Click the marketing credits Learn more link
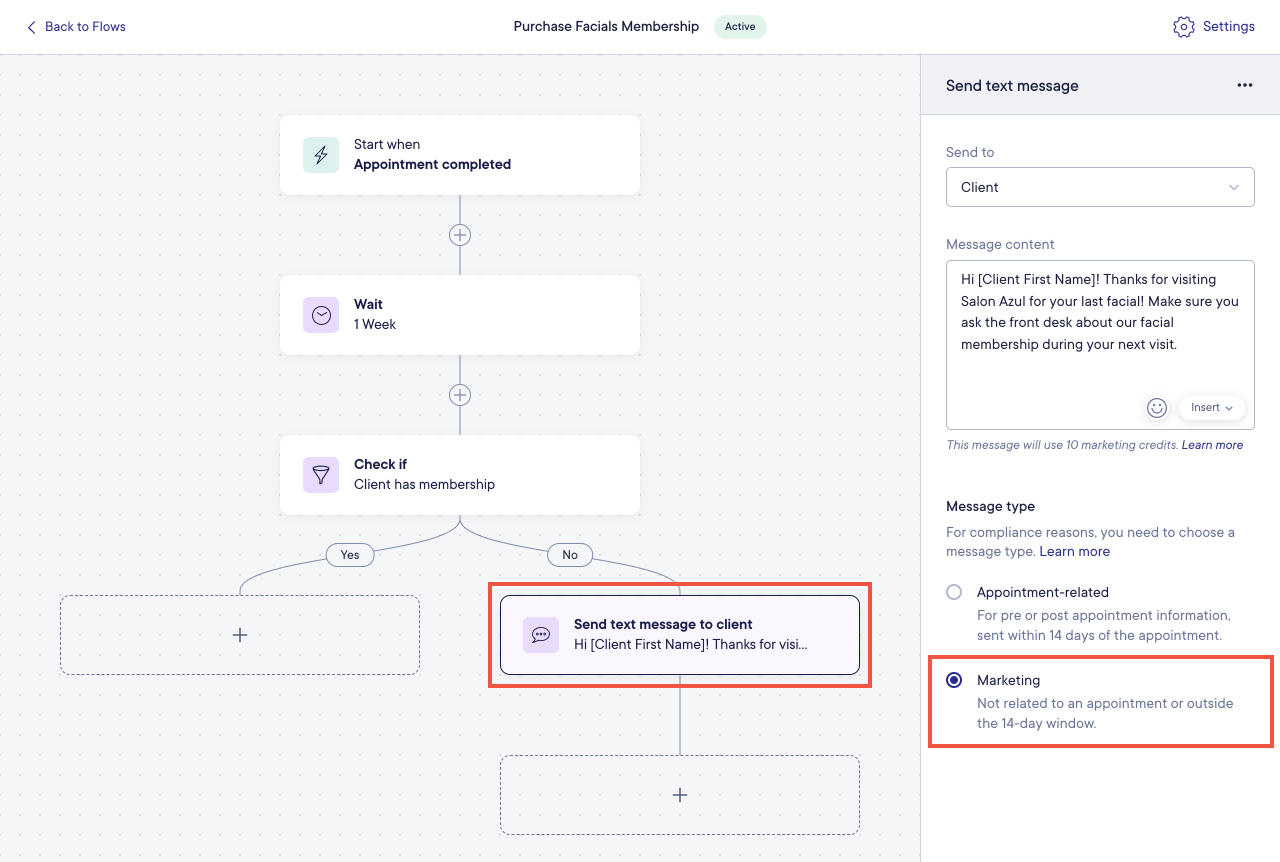 pos(1212,444)
